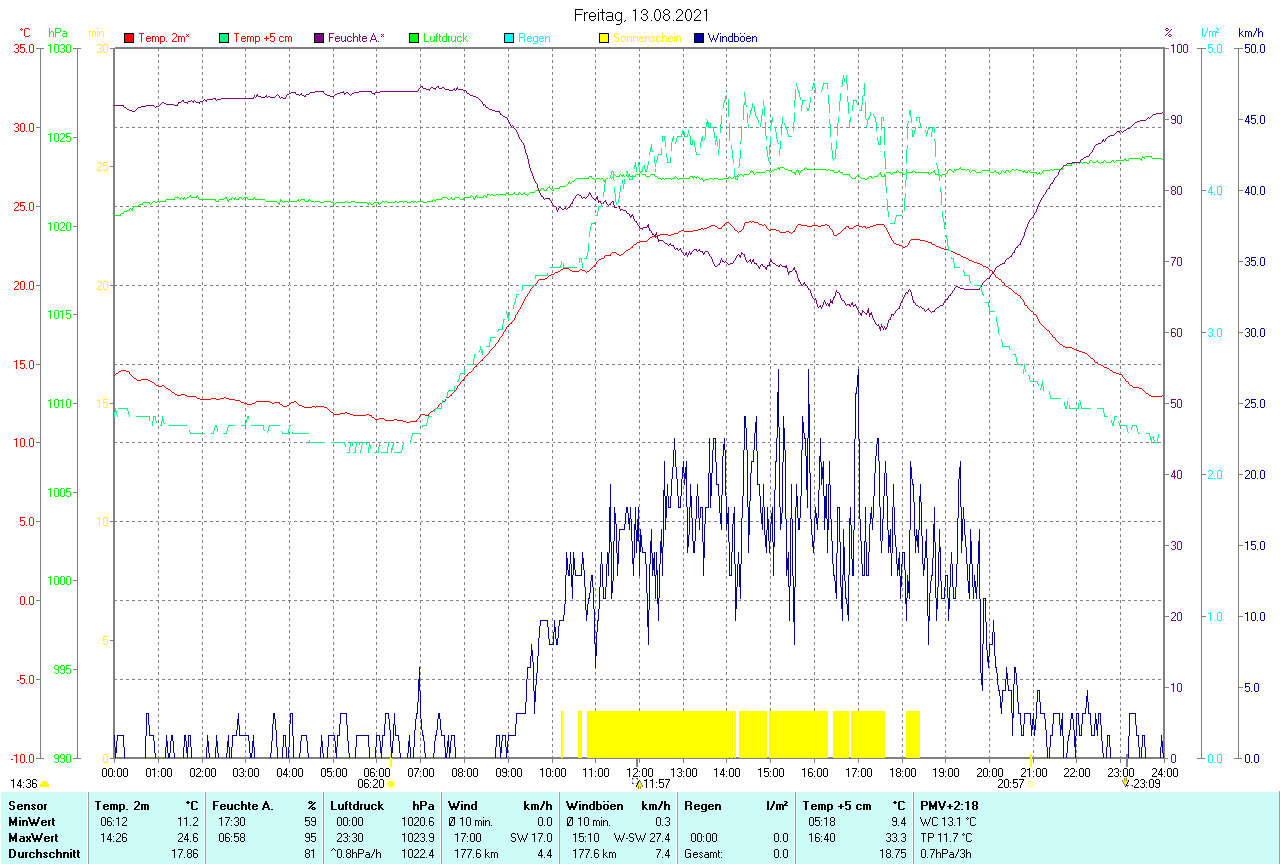The image size is (1280, 864).
Task: Click the 'Regen' legend label
Action: [x=534, y=38]
